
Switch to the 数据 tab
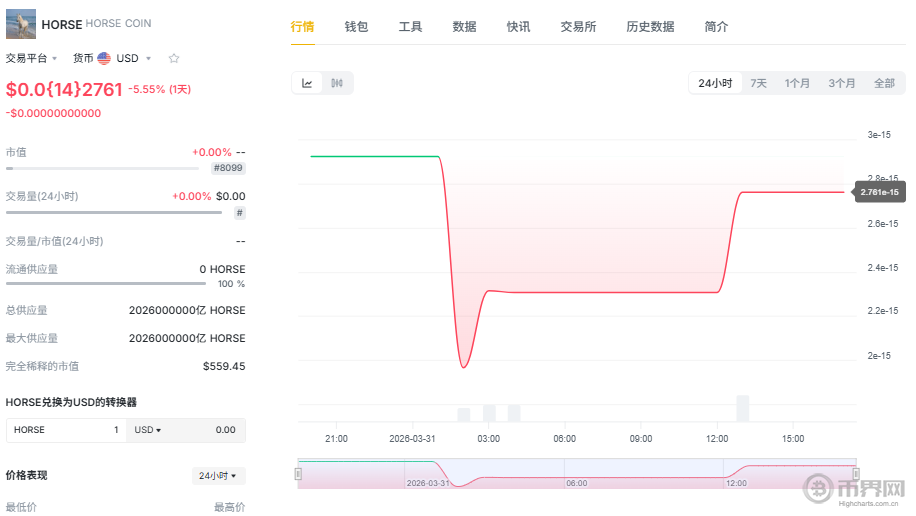click(x=464, y=27)
